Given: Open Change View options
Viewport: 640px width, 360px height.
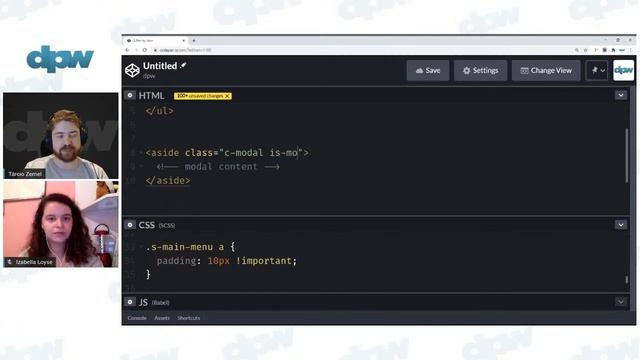Looking at the screenshot, I should [x=546, y=70].
